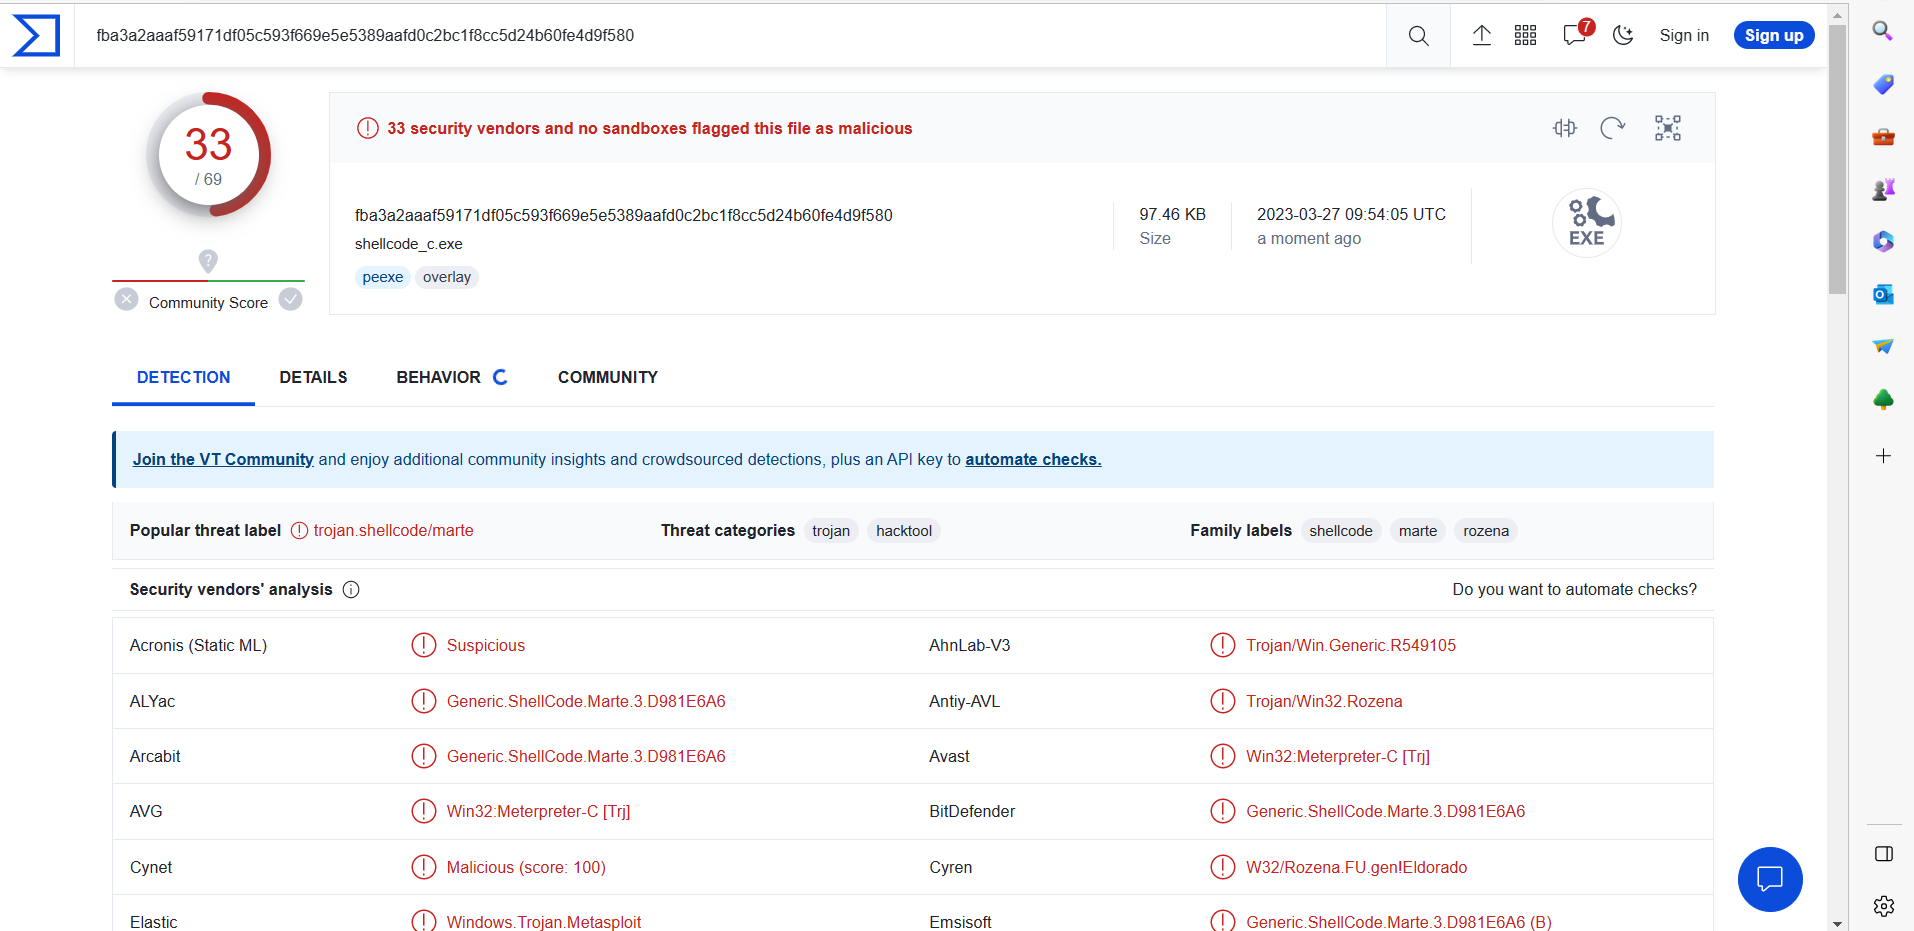The image size is (1914, 931).
Task: Switch to the DETAILS tab
Action: coord(313,377)
